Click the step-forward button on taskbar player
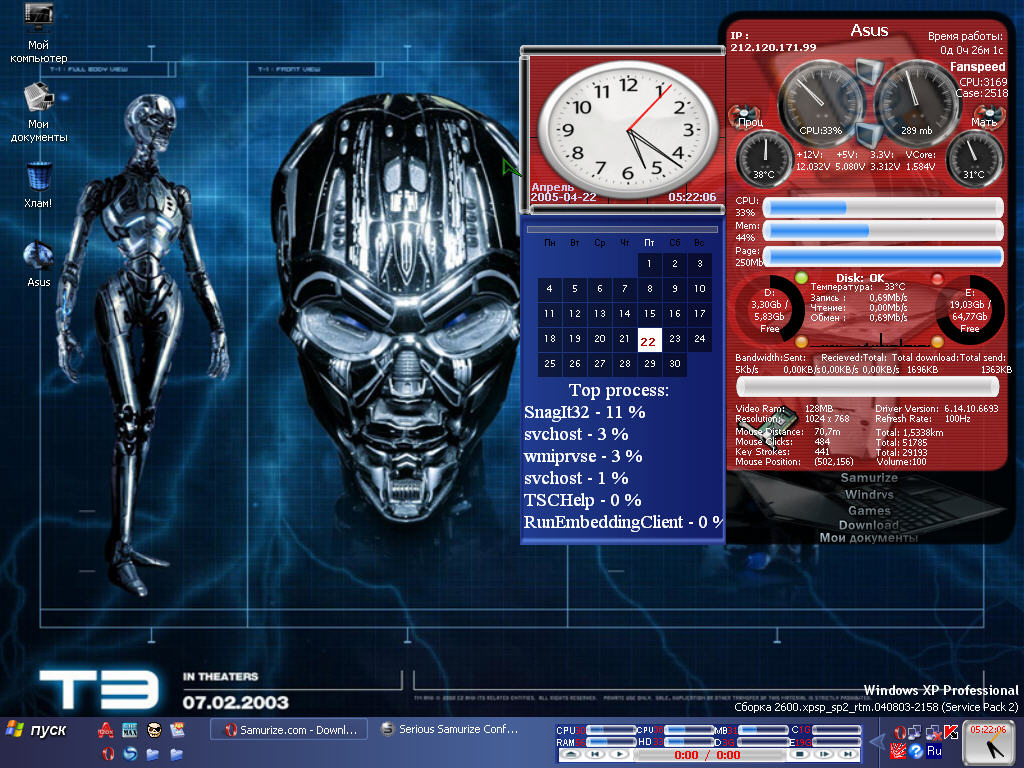 tap(824, 755)
